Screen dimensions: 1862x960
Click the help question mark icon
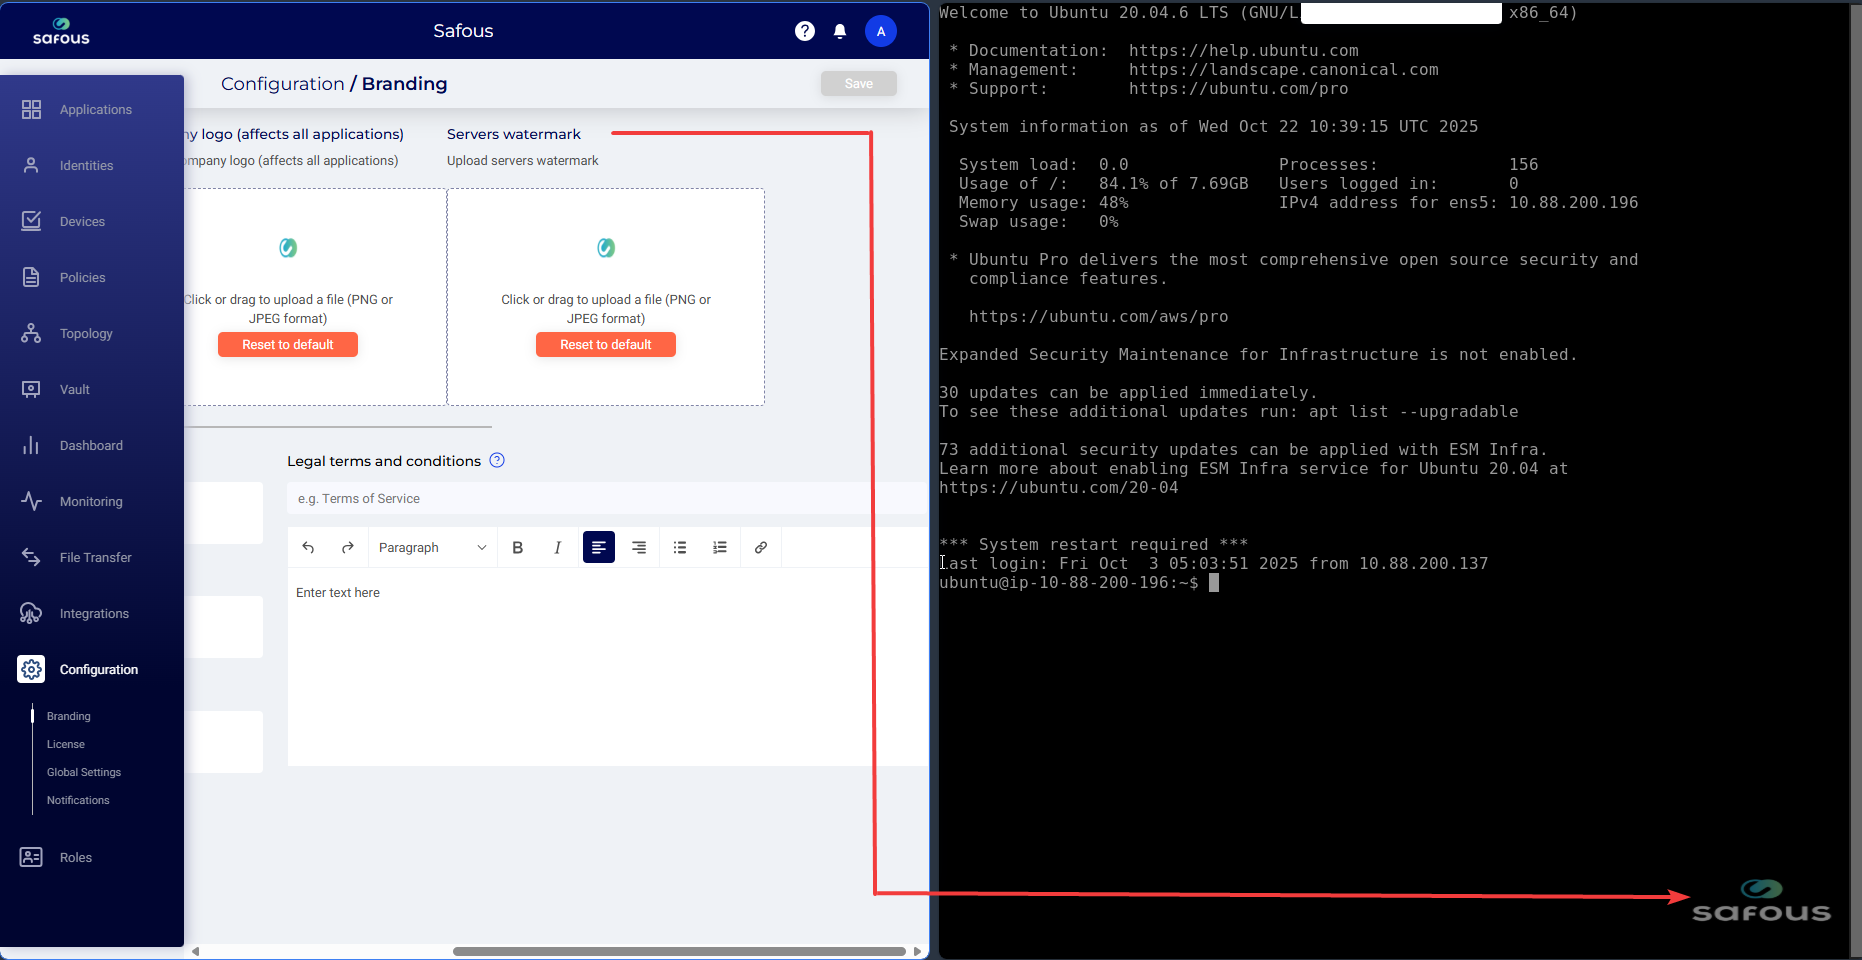coord(804,31)
